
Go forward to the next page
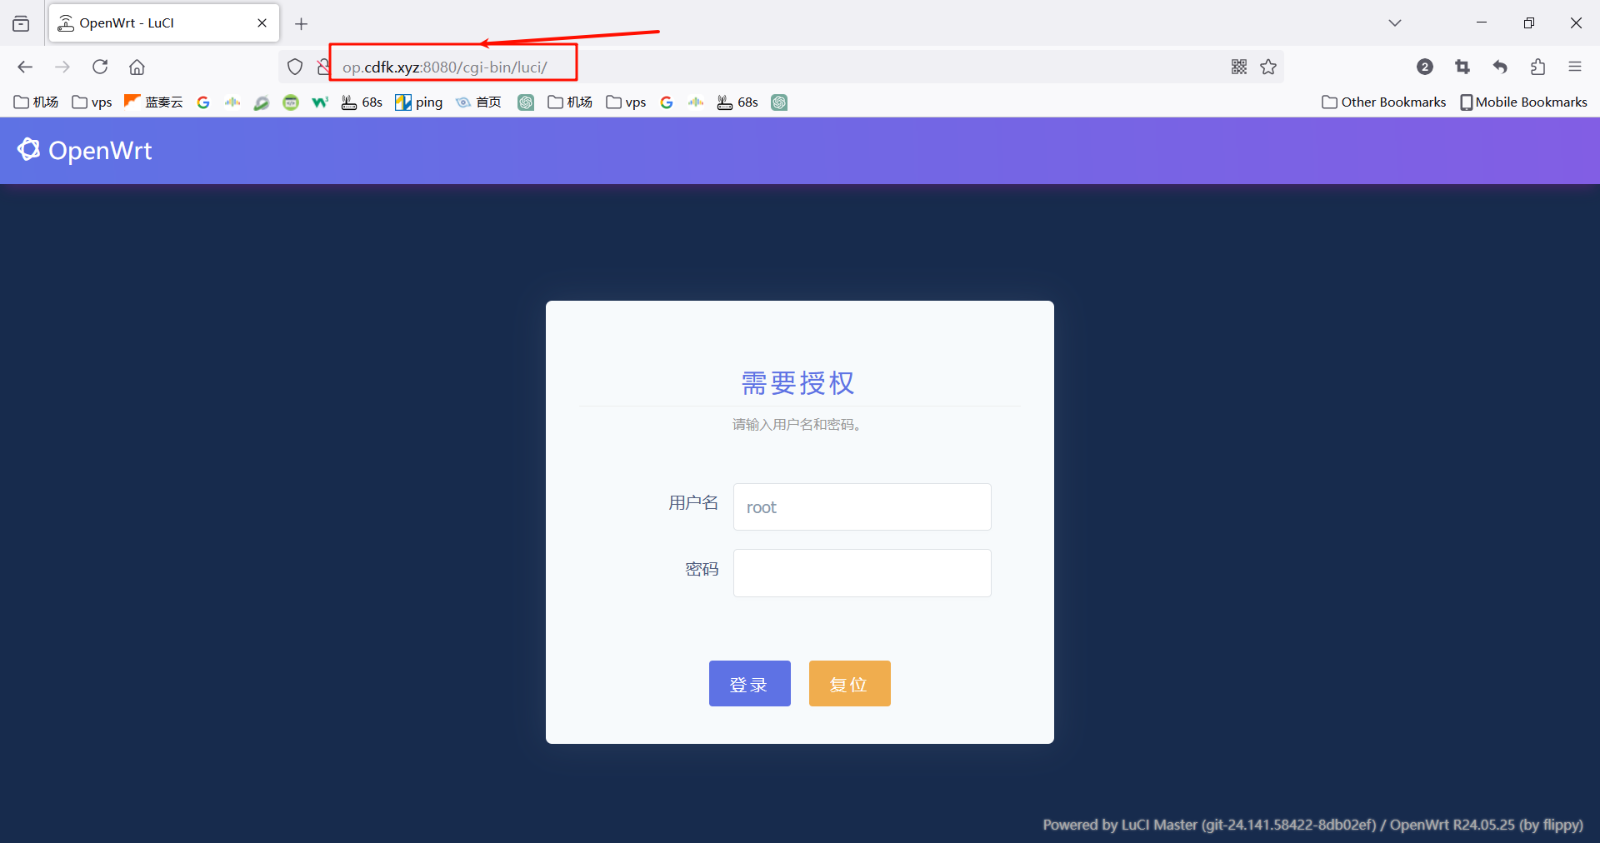point(62,67)
